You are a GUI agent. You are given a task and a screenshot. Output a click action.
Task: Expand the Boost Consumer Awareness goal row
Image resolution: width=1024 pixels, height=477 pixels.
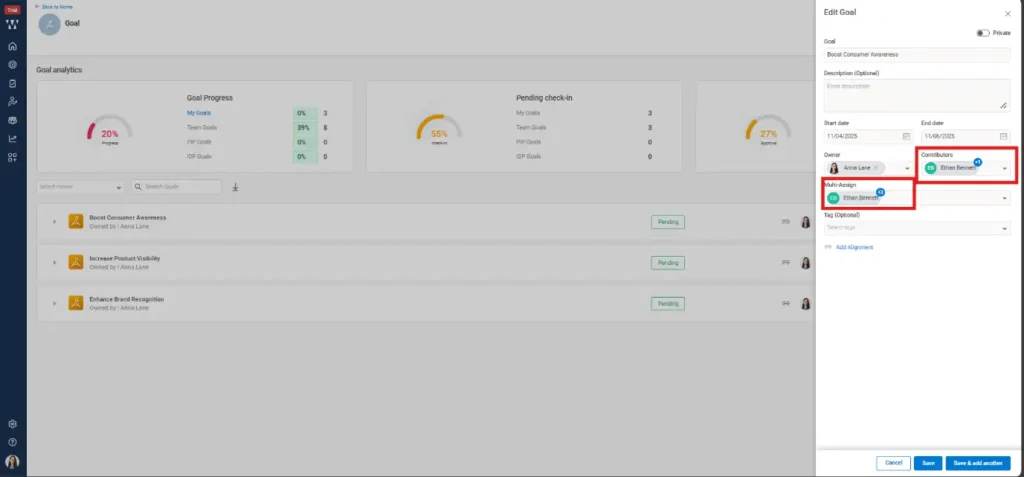coord(54,222)
